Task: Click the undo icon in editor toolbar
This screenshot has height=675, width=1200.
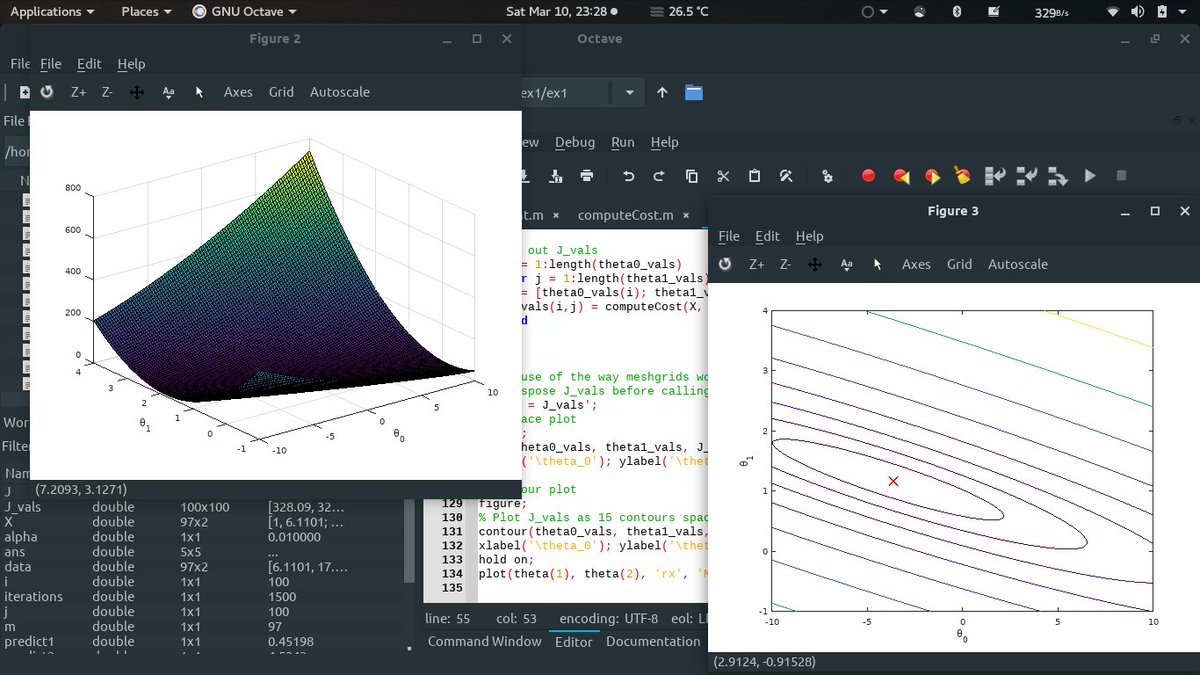Action: click(628, 176)
